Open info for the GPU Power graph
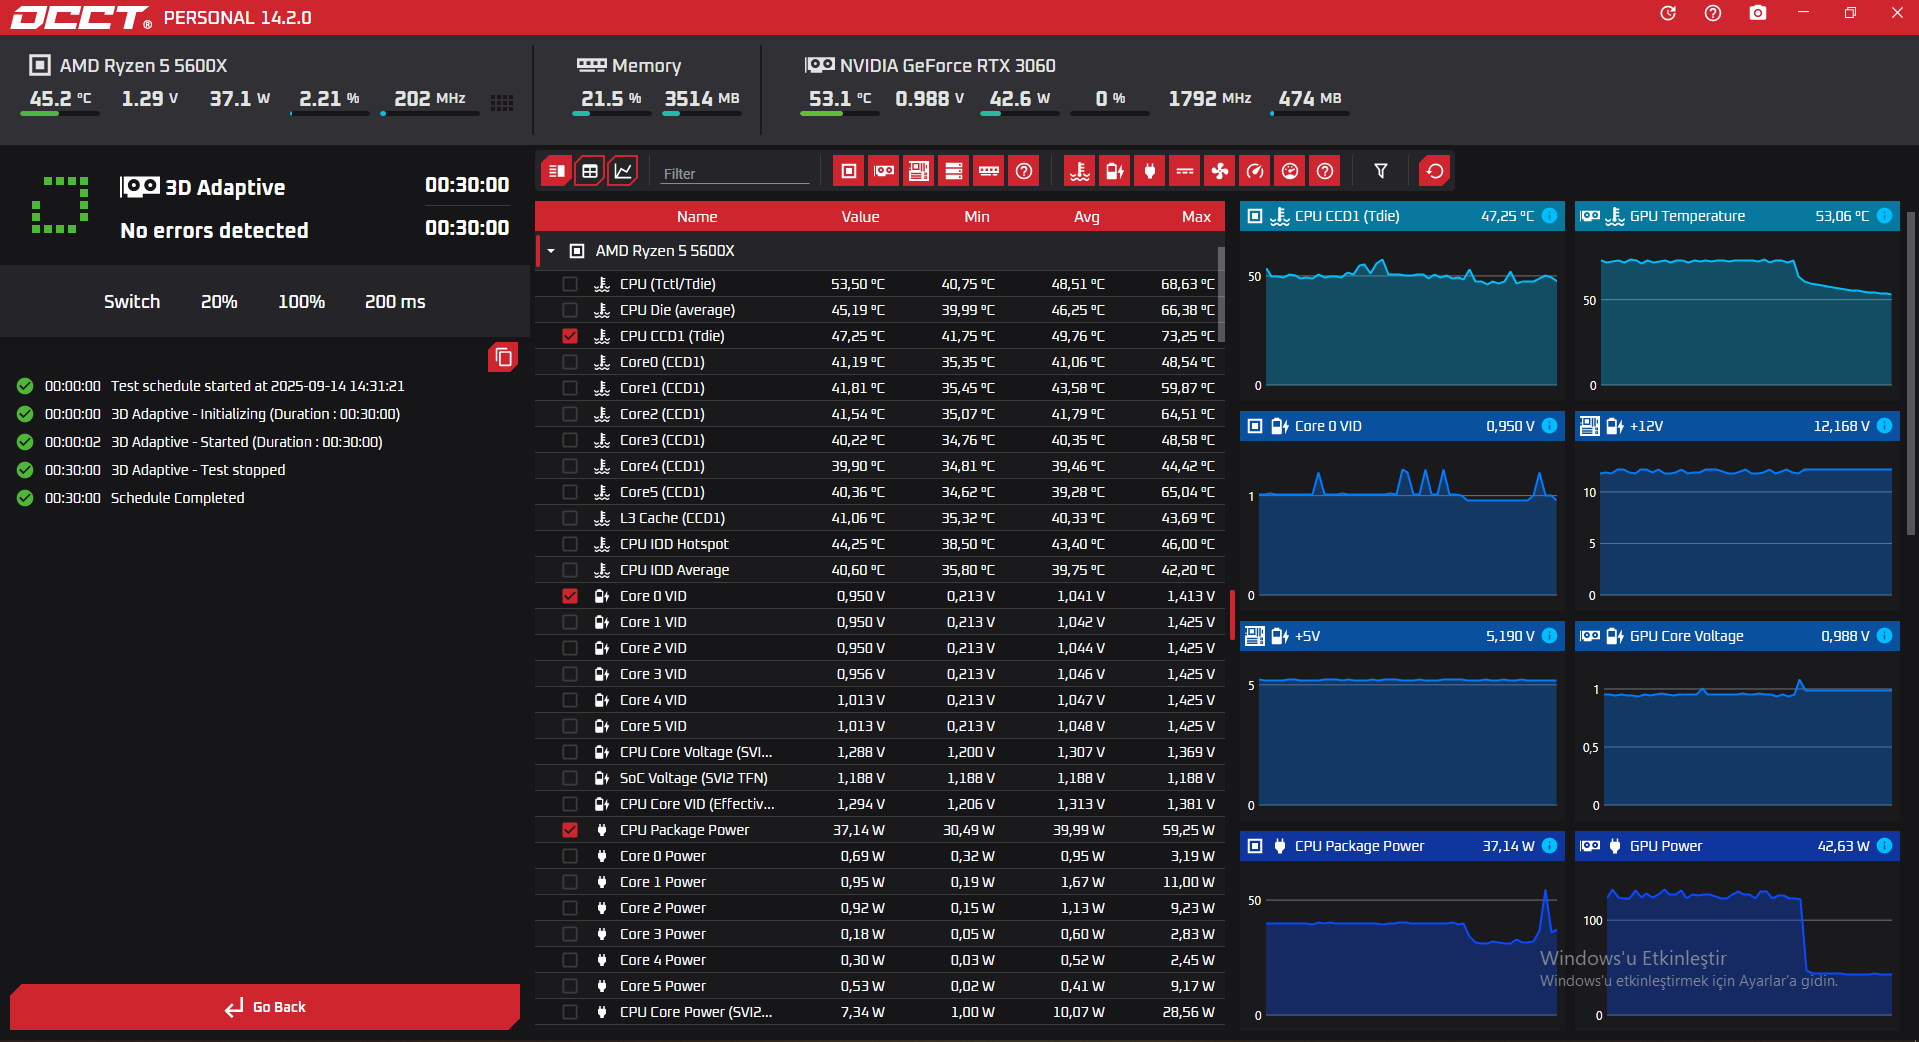 (x=1884, y=846)
